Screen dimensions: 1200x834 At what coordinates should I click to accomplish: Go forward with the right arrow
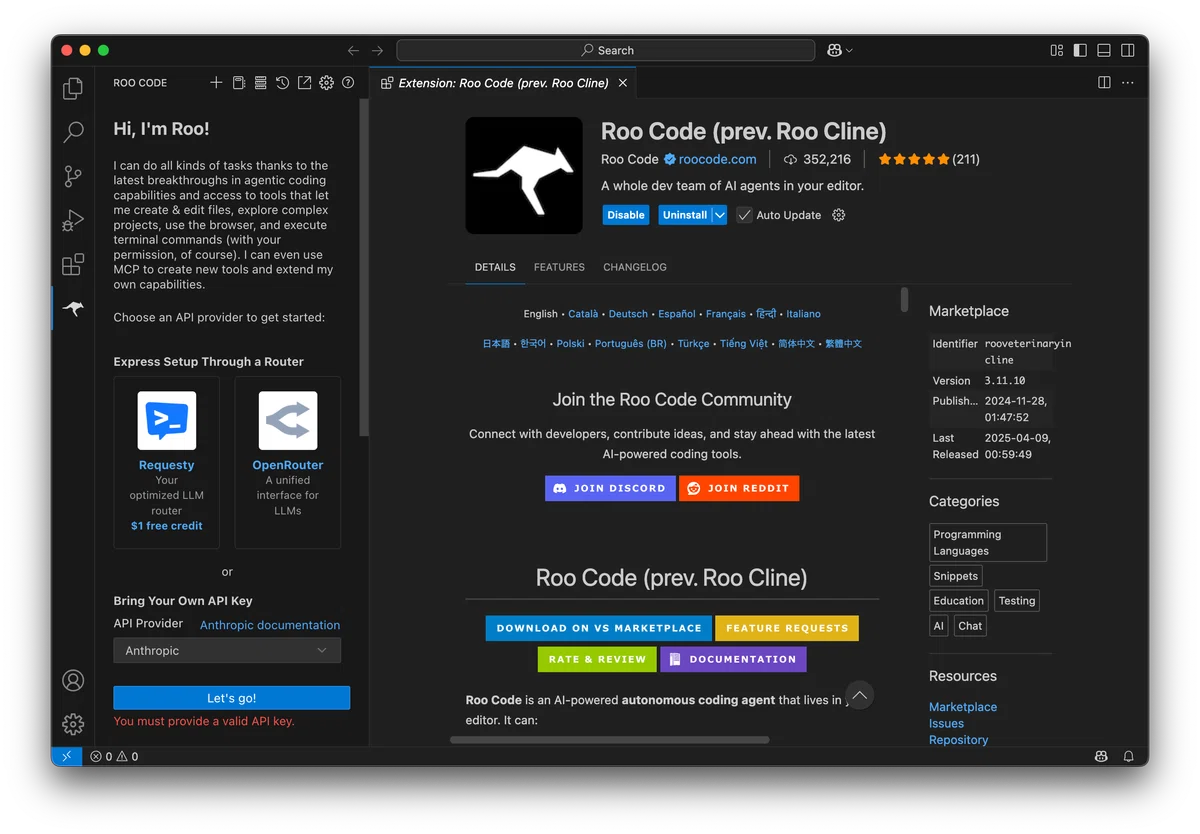[x=377, y=50]
